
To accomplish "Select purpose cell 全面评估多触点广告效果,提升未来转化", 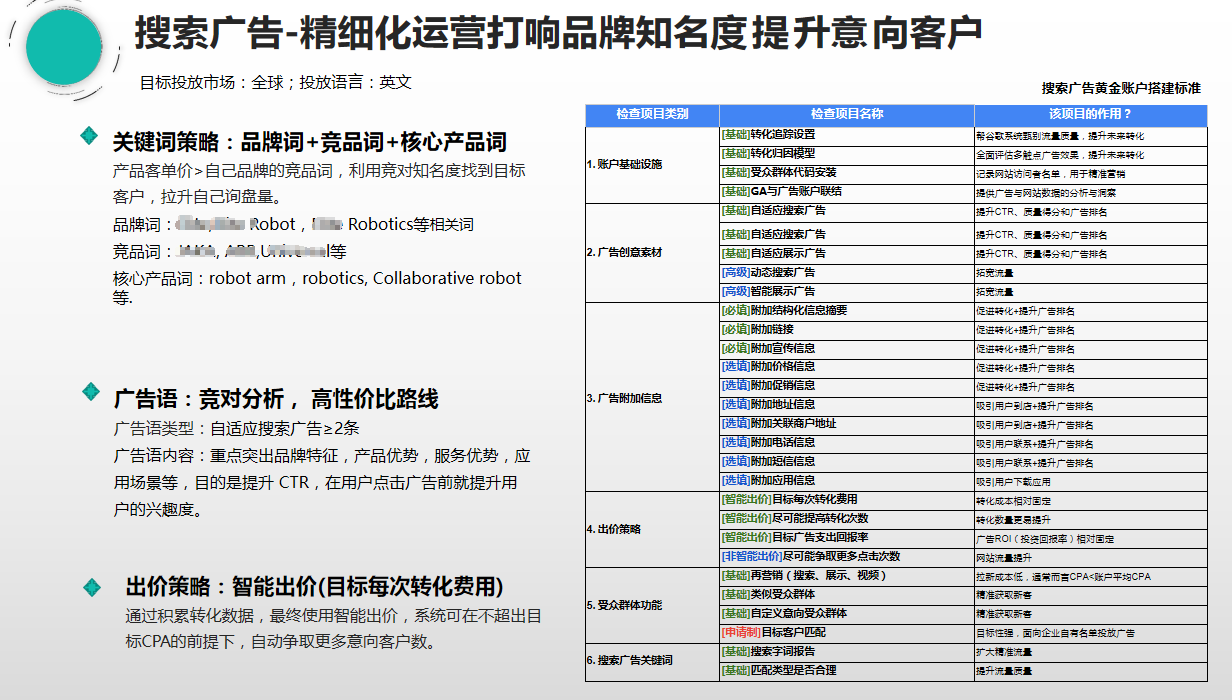I will click(1091, 154).
